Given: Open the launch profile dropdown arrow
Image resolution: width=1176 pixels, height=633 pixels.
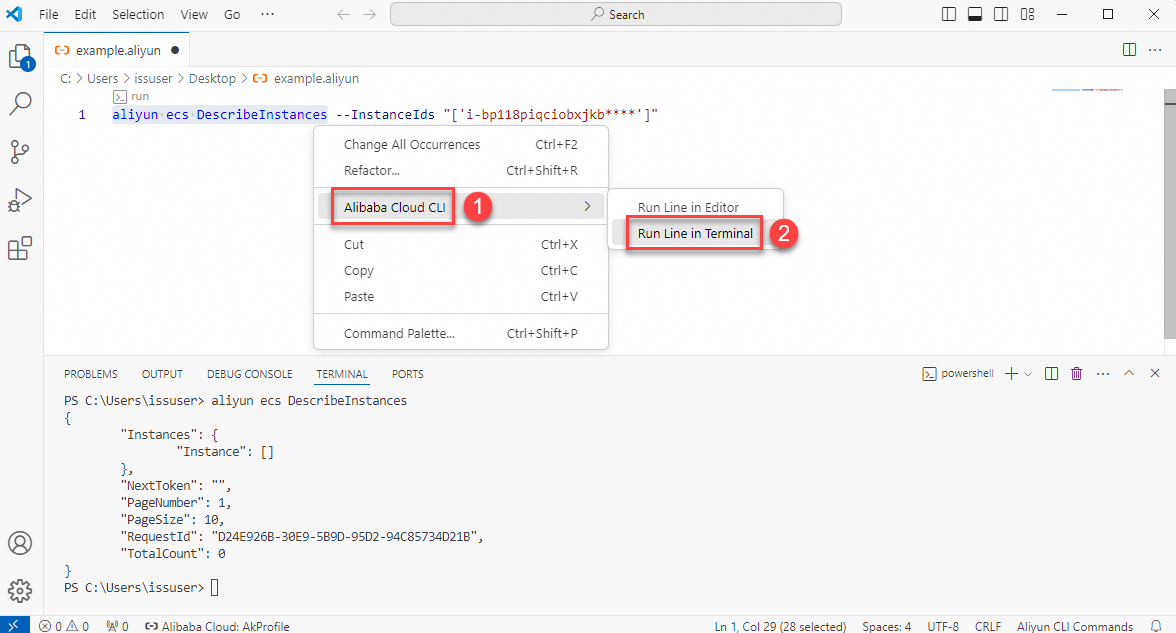Looking at the screenshot, I should pos(1028,374).
